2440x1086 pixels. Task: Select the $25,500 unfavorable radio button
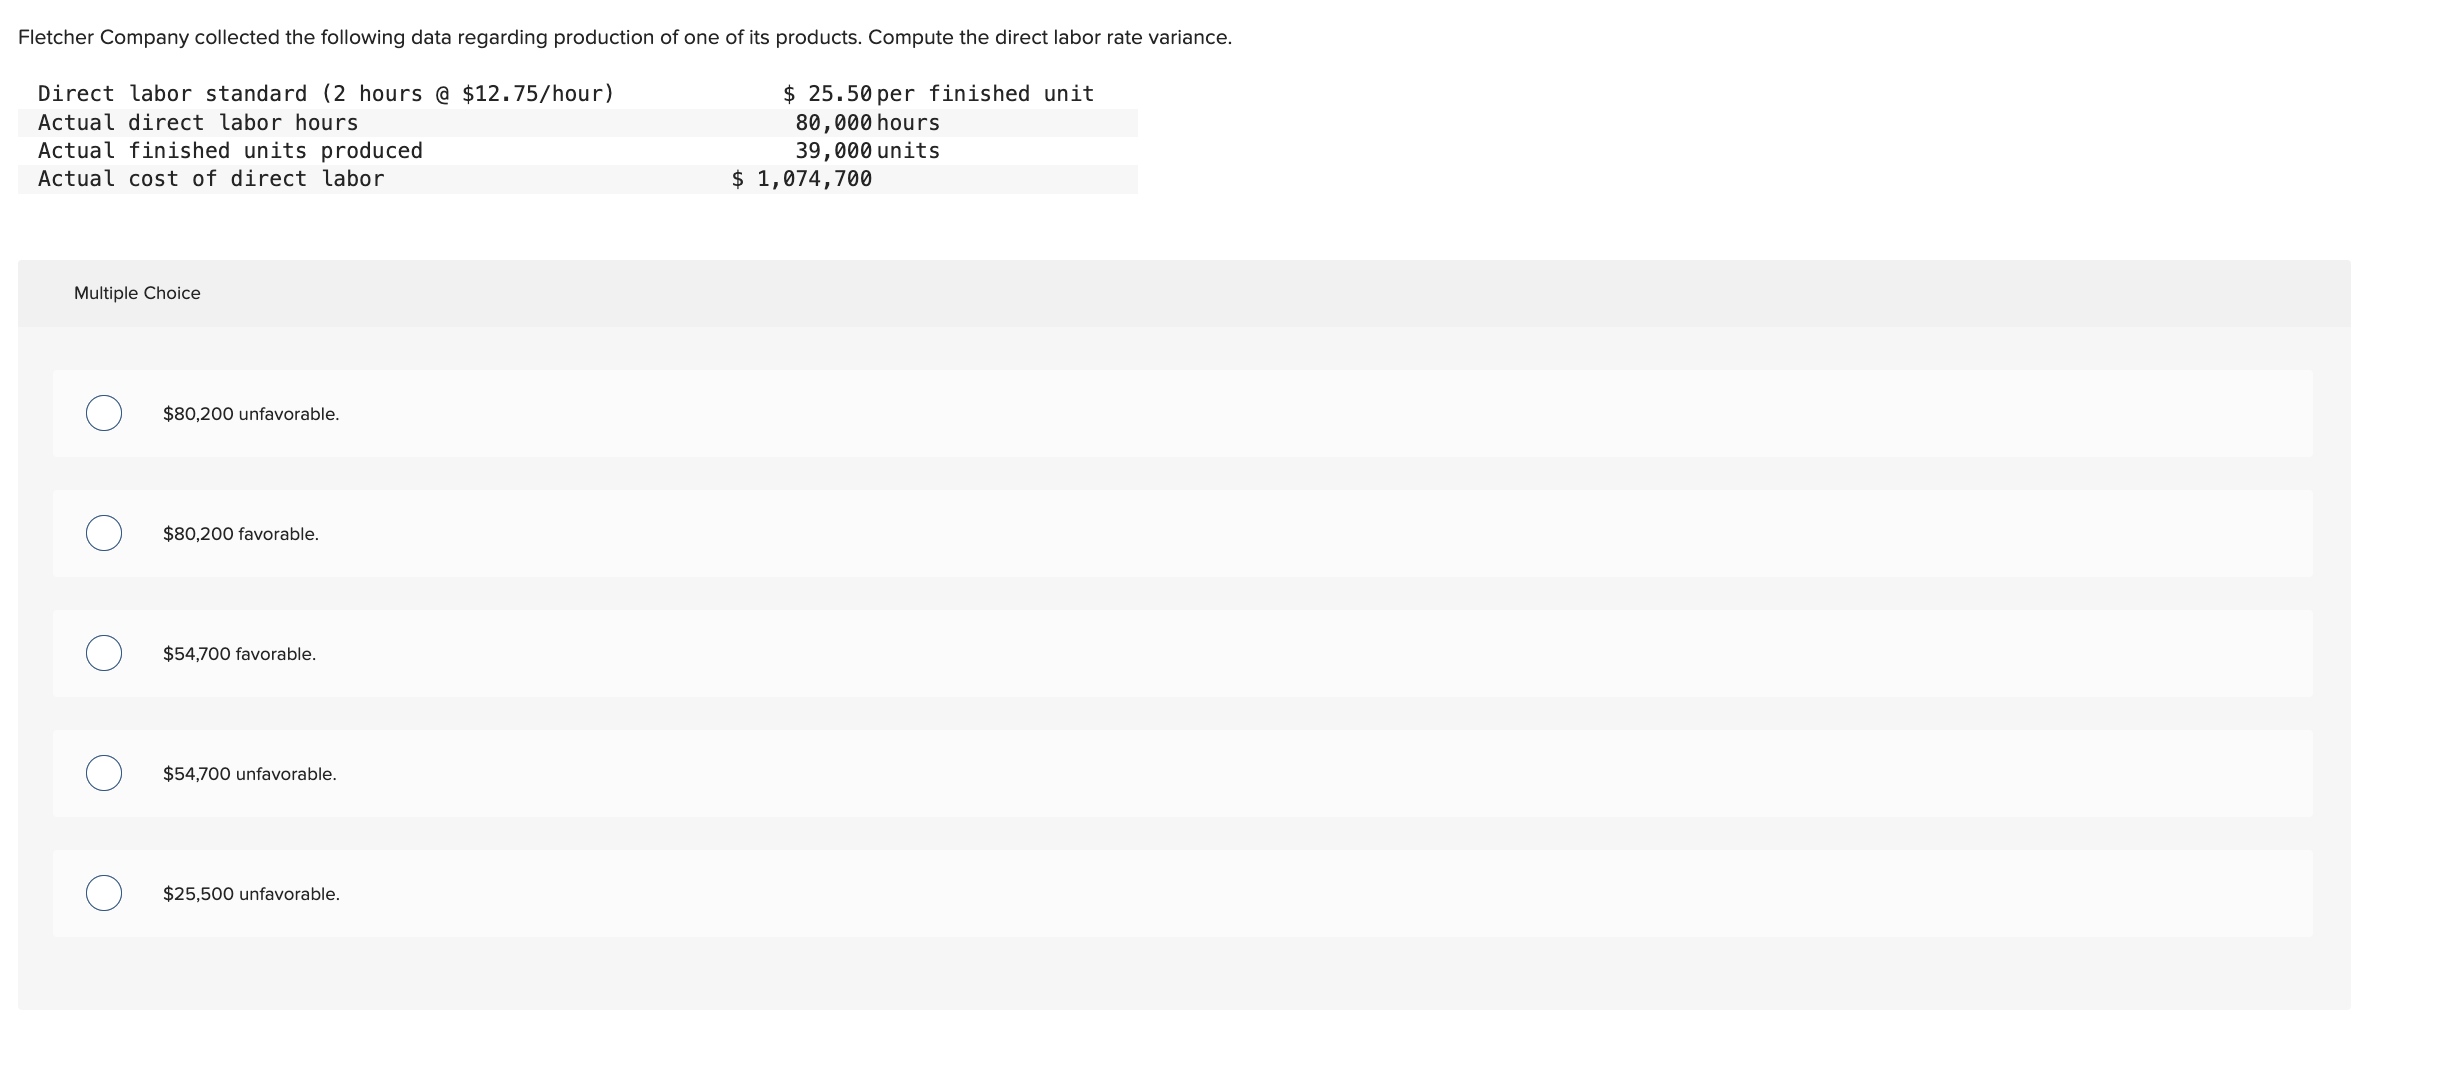click(105, 893)
